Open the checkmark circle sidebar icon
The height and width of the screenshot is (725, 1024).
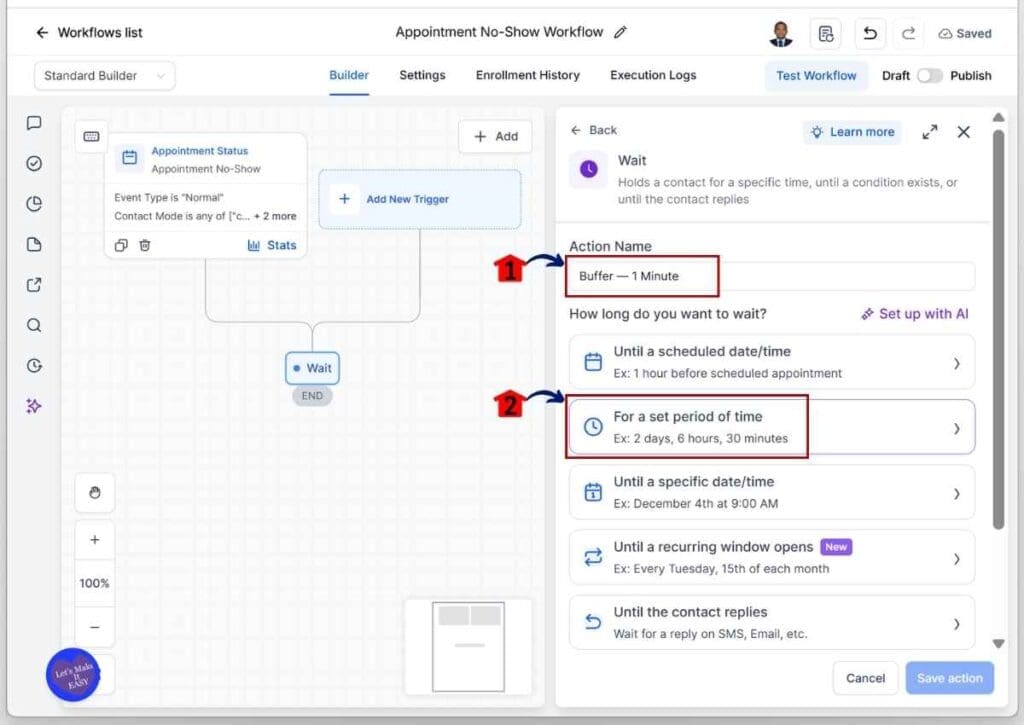point(34,163)
